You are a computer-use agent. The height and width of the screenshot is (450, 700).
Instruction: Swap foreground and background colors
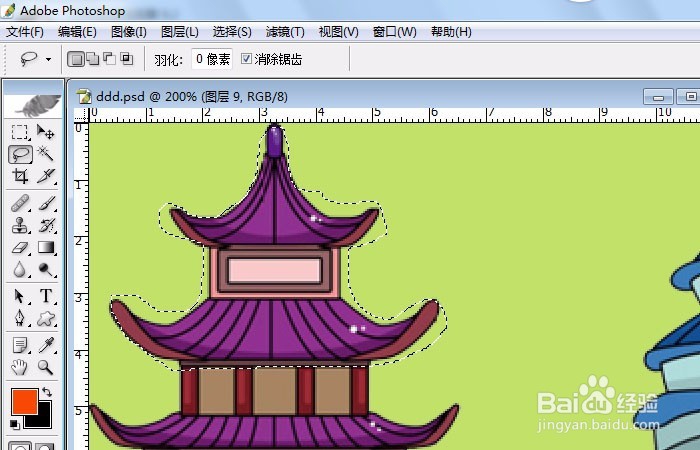pyautogui.click(x=47, y=392)
